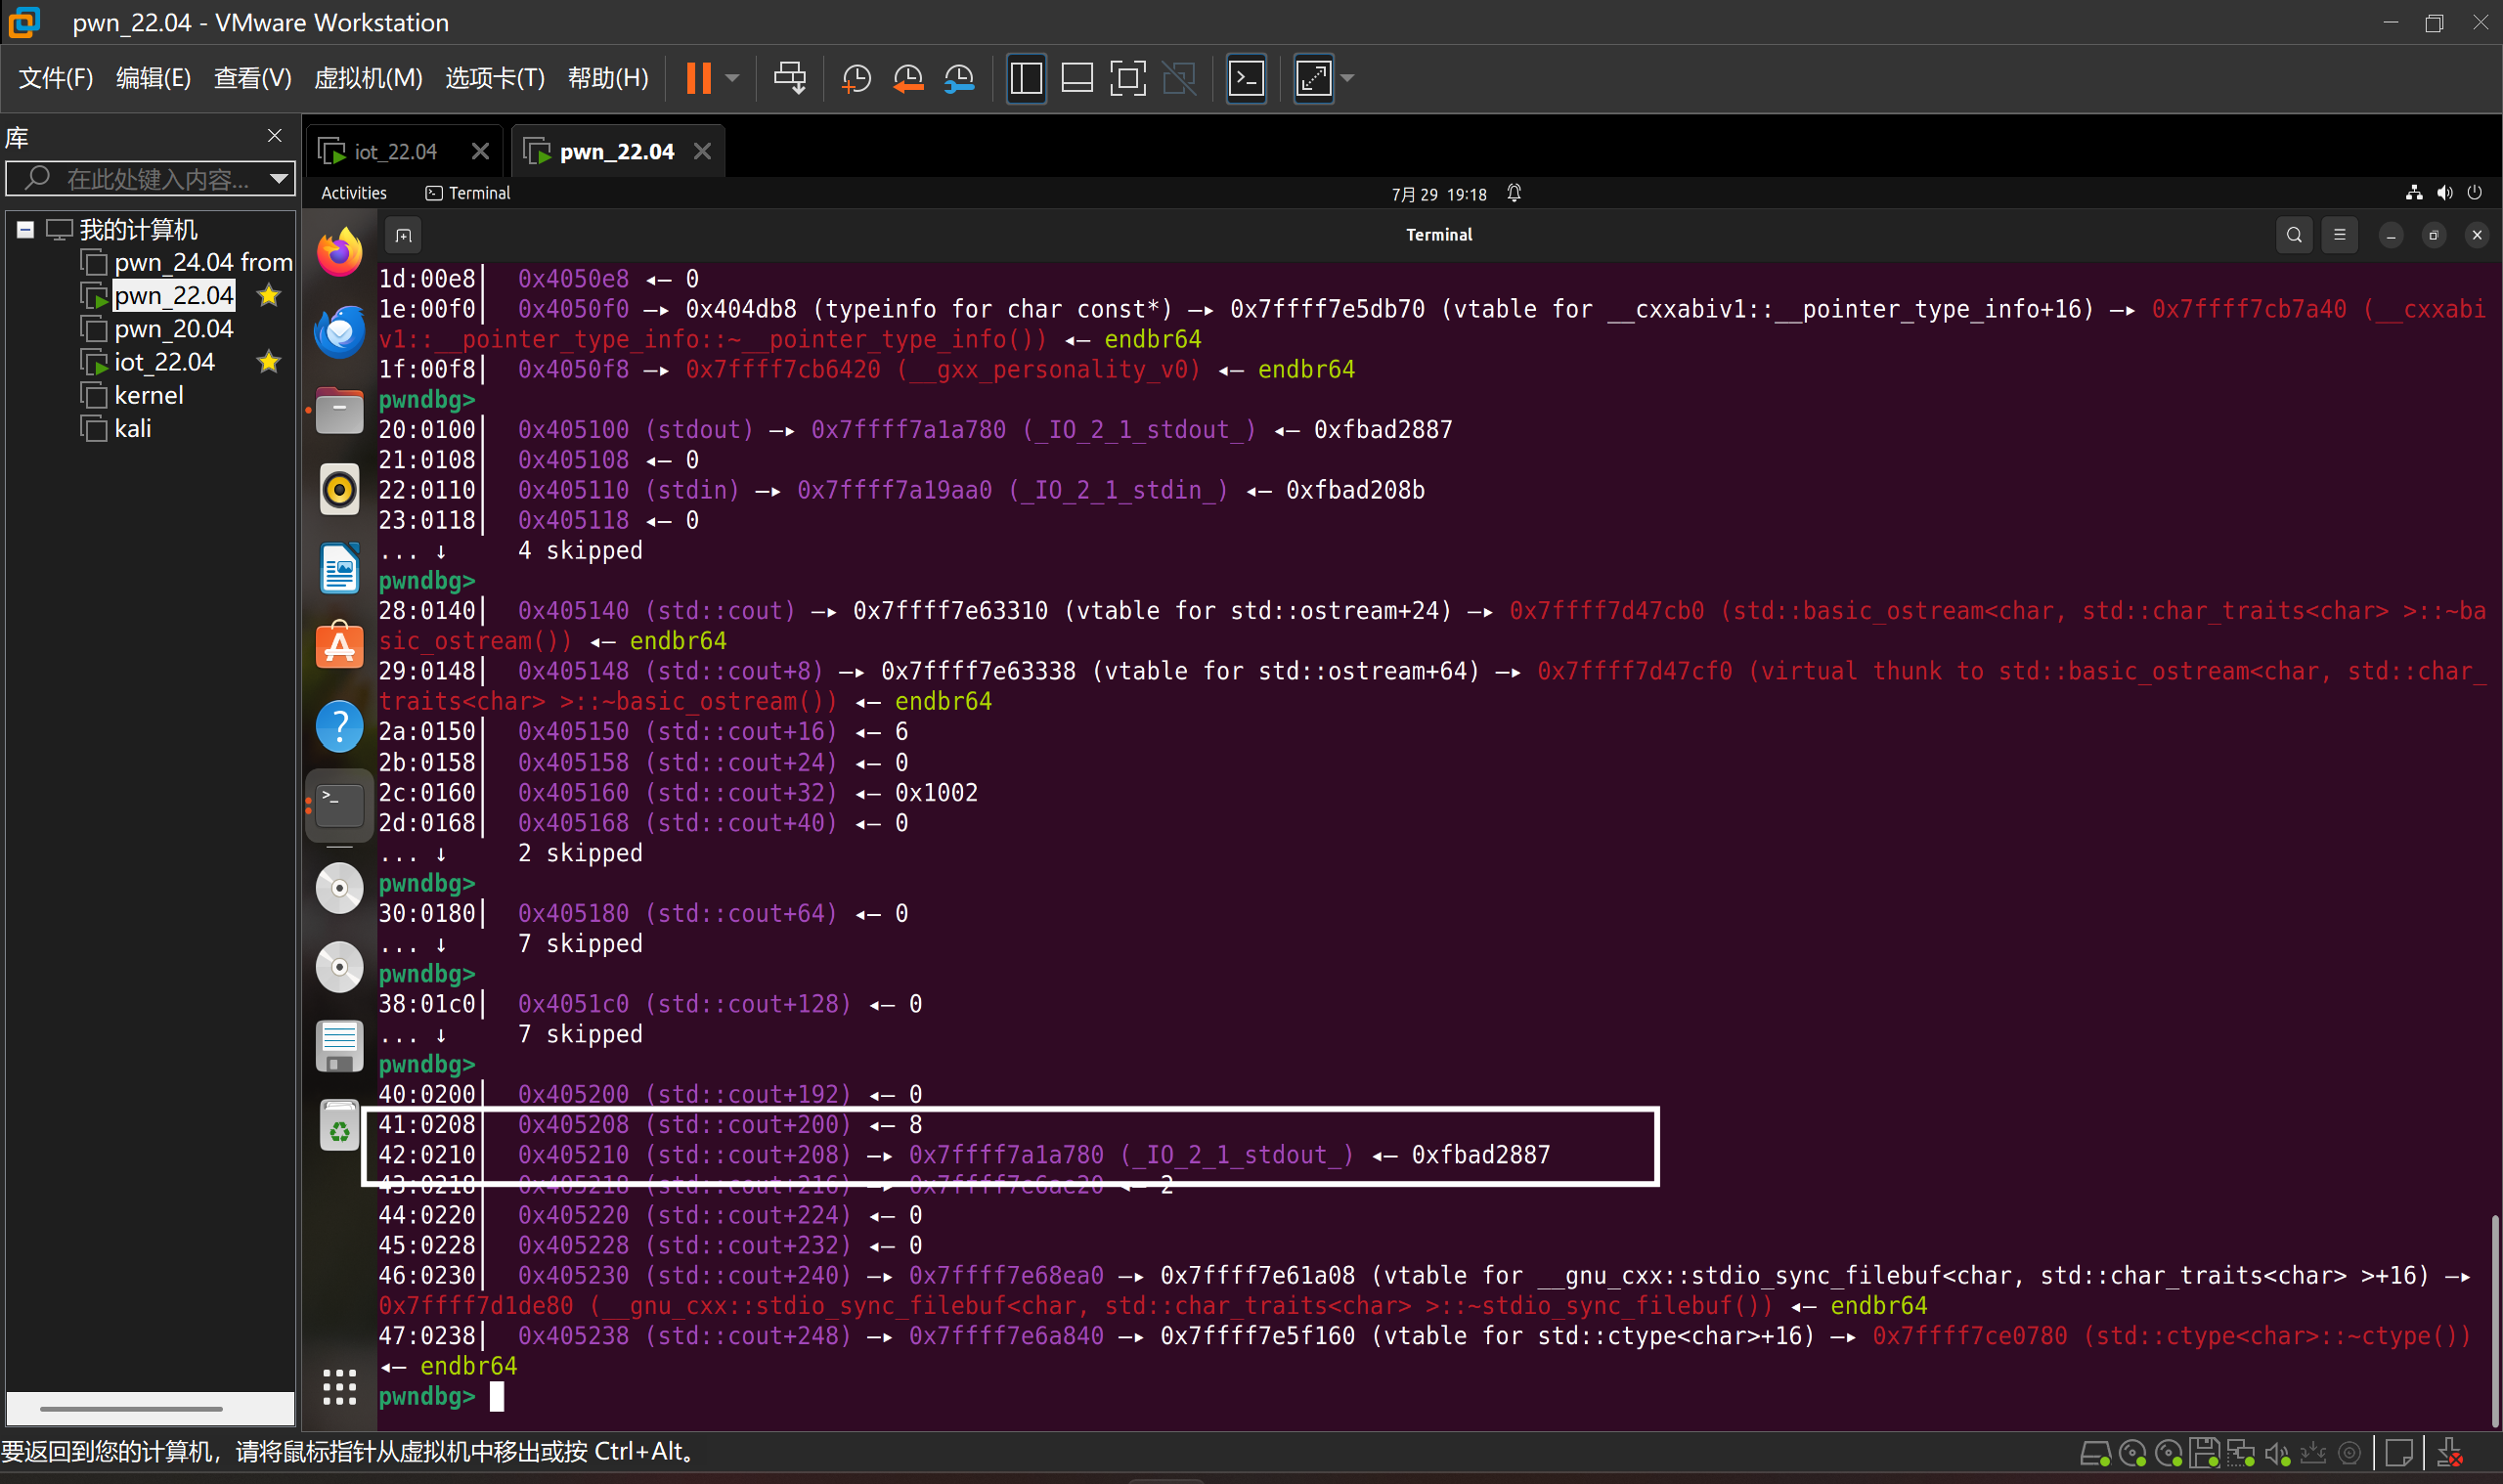Open the clock and calendar panel

coord(1439,194)
